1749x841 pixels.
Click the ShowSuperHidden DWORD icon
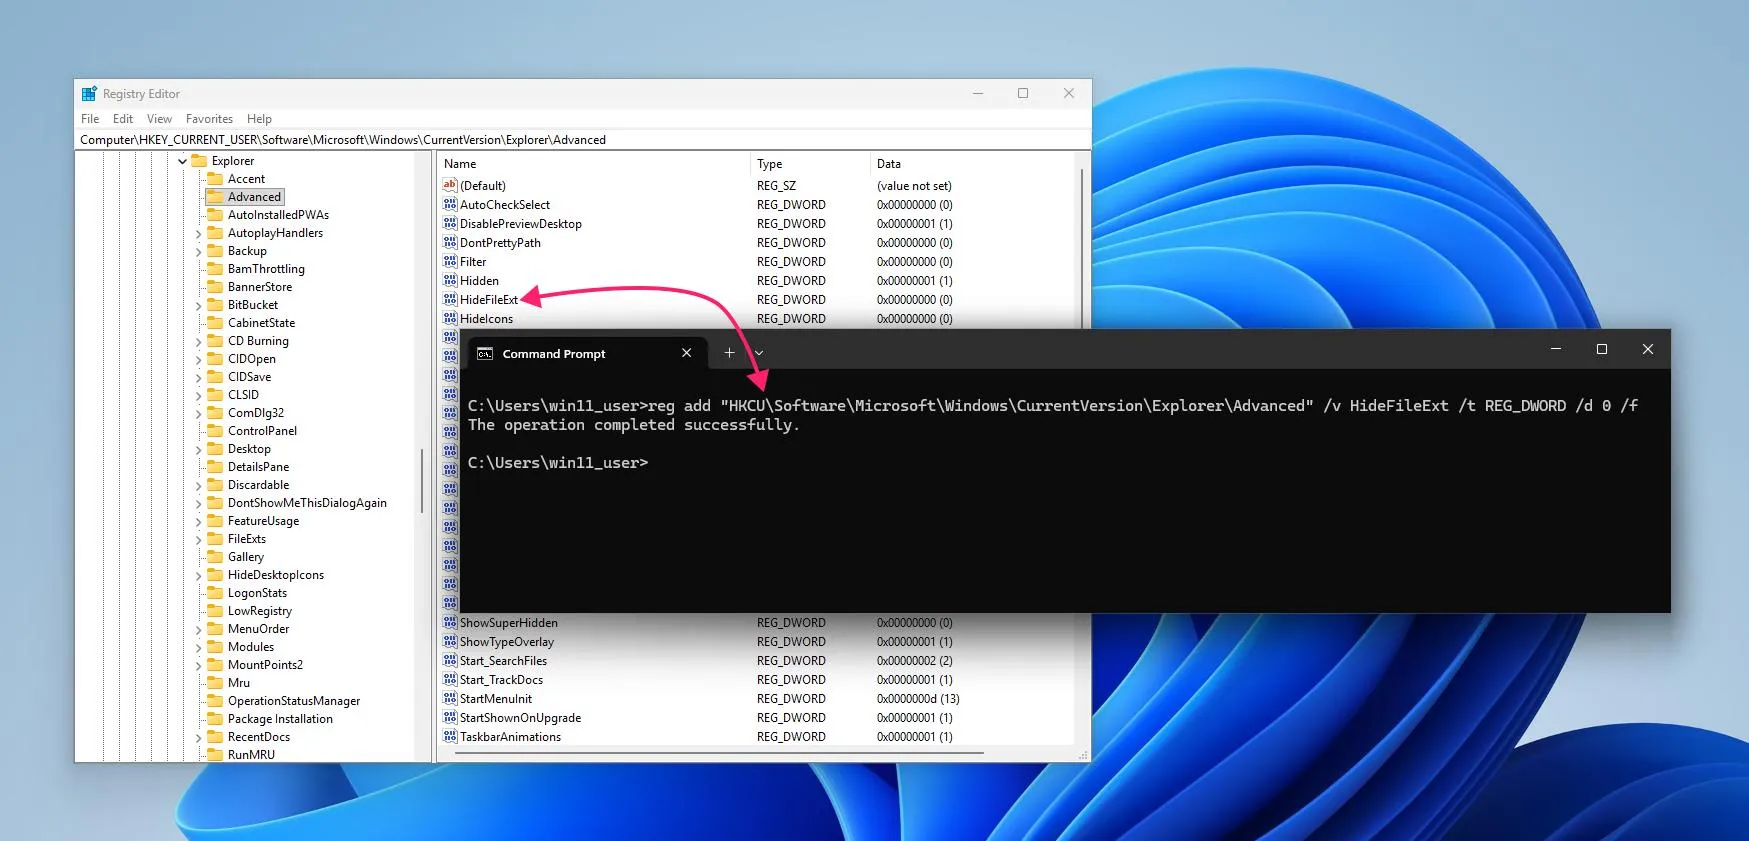(450, 622)
